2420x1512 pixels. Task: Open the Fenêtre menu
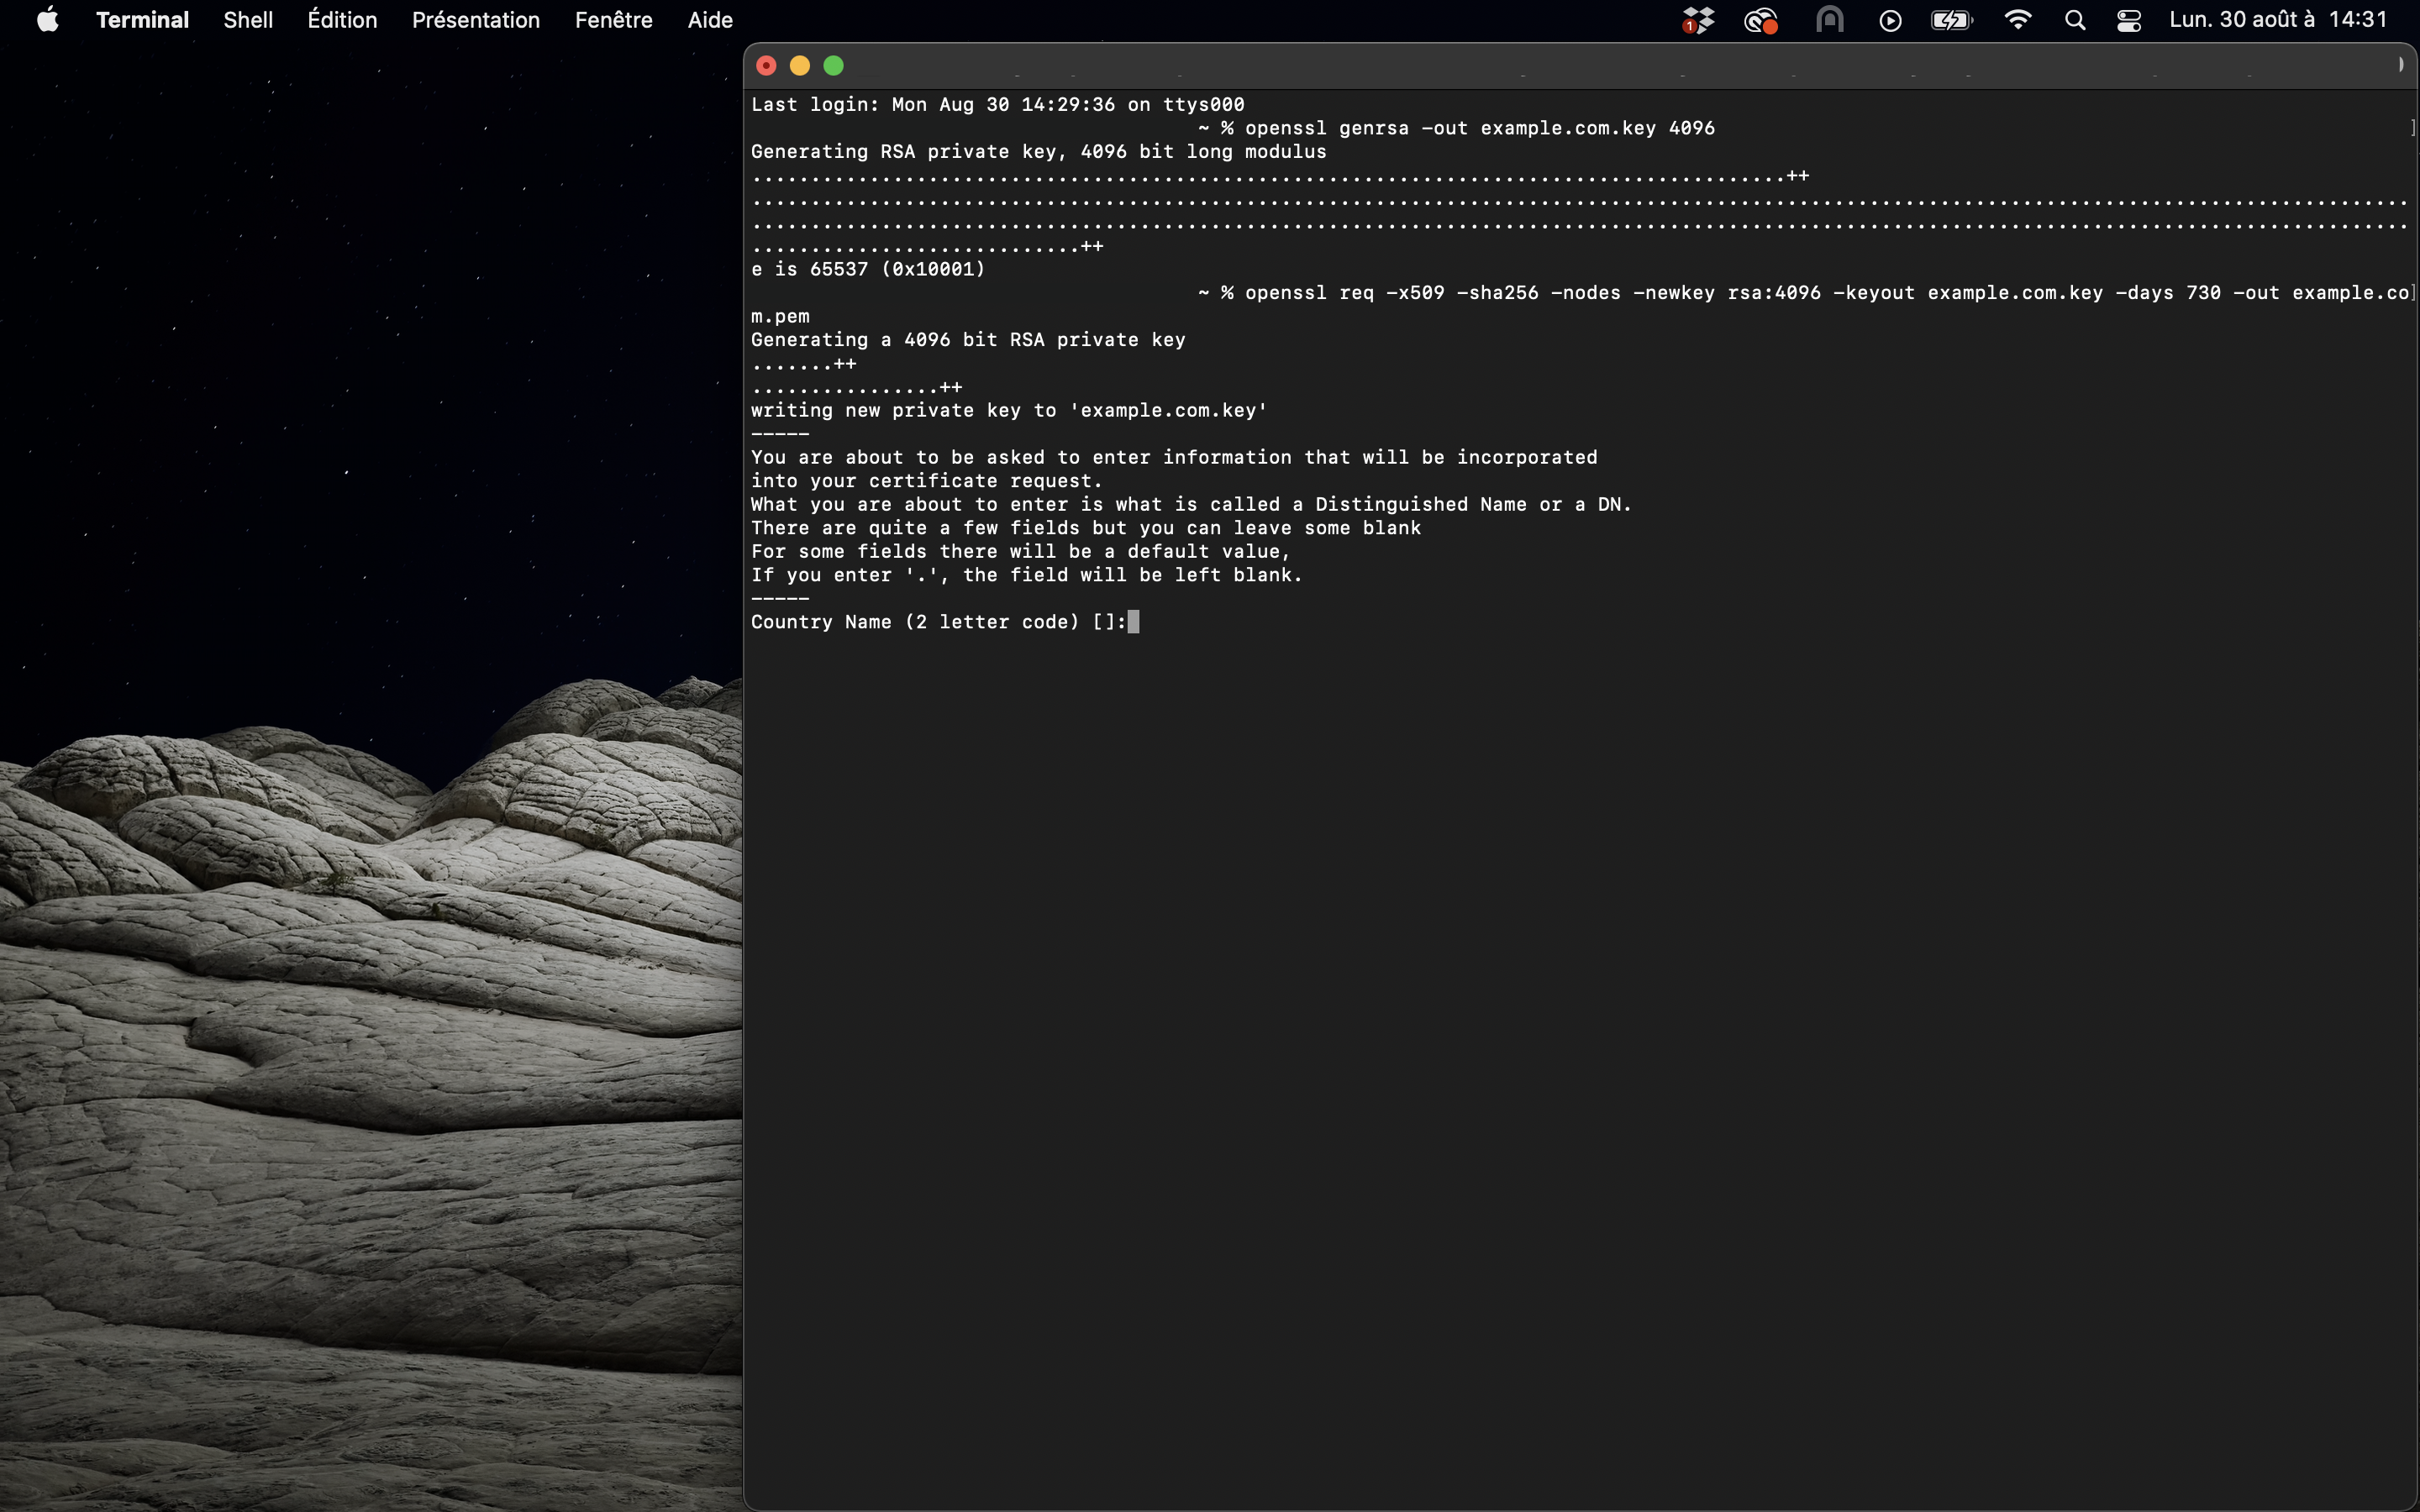(613, 20)
